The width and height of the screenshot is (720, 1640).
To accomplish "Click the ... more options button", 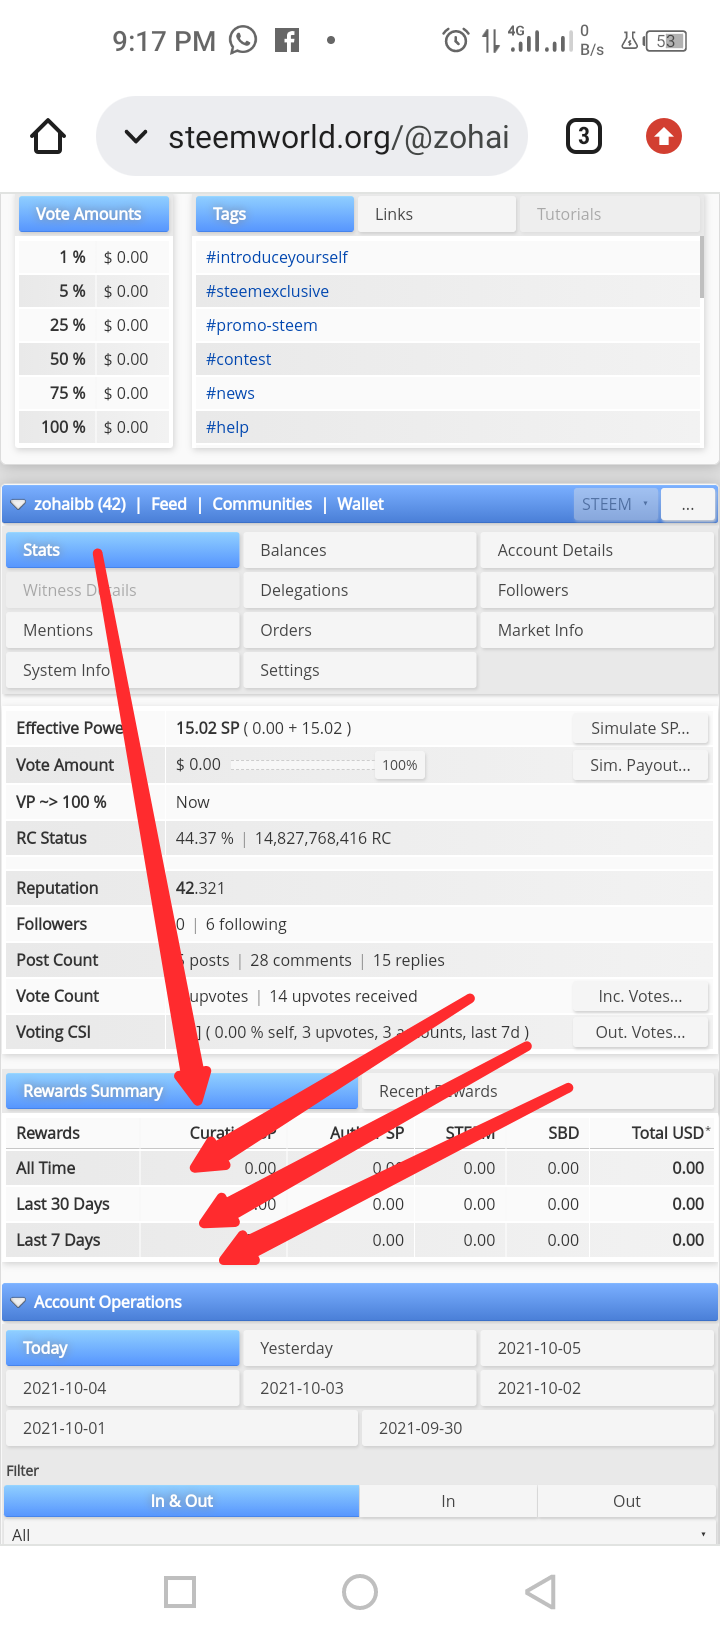I will [688, 504].
